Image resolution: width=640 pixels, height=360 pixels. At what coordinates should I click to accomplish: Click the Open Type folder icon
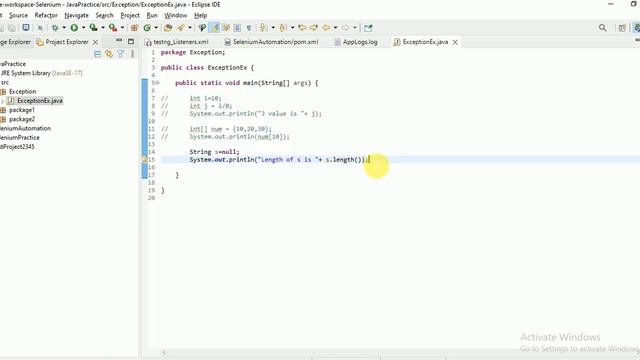click(168, 28)
